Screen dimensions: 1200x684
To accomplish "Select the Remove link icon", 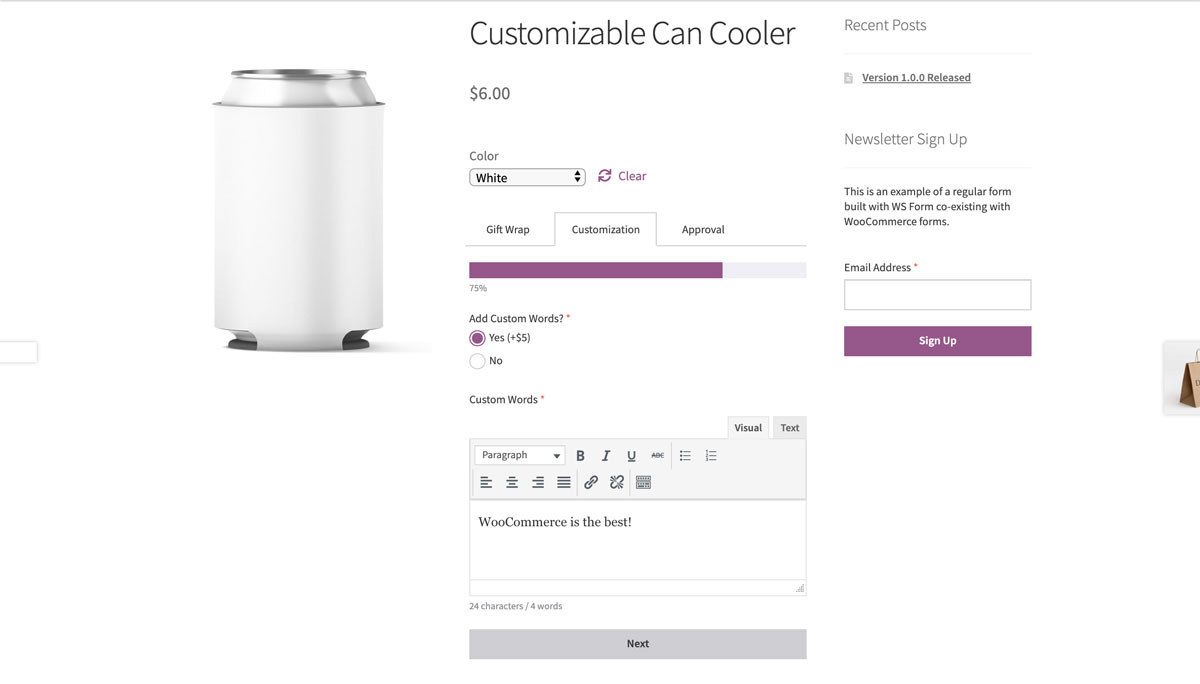I will click(x=616, y=482).
